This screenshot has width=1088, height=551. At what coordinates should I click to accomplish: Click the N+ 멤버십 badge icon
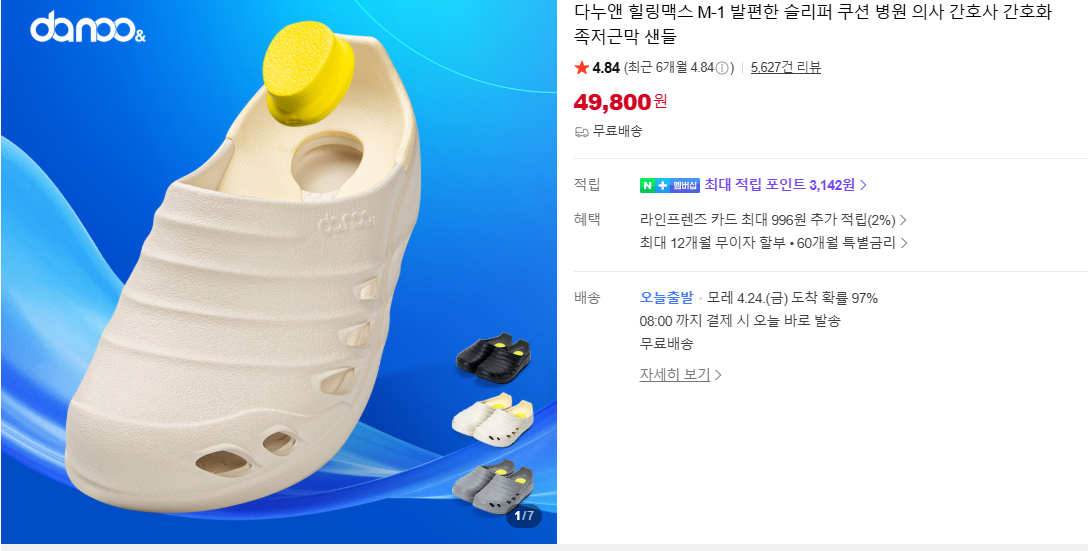(x=670, y=185)
